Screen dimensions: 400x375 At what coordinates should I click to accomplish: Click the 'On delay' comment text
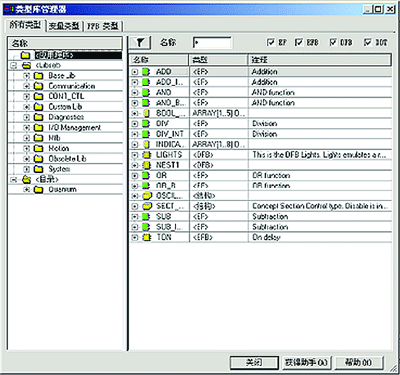[266, 237]
